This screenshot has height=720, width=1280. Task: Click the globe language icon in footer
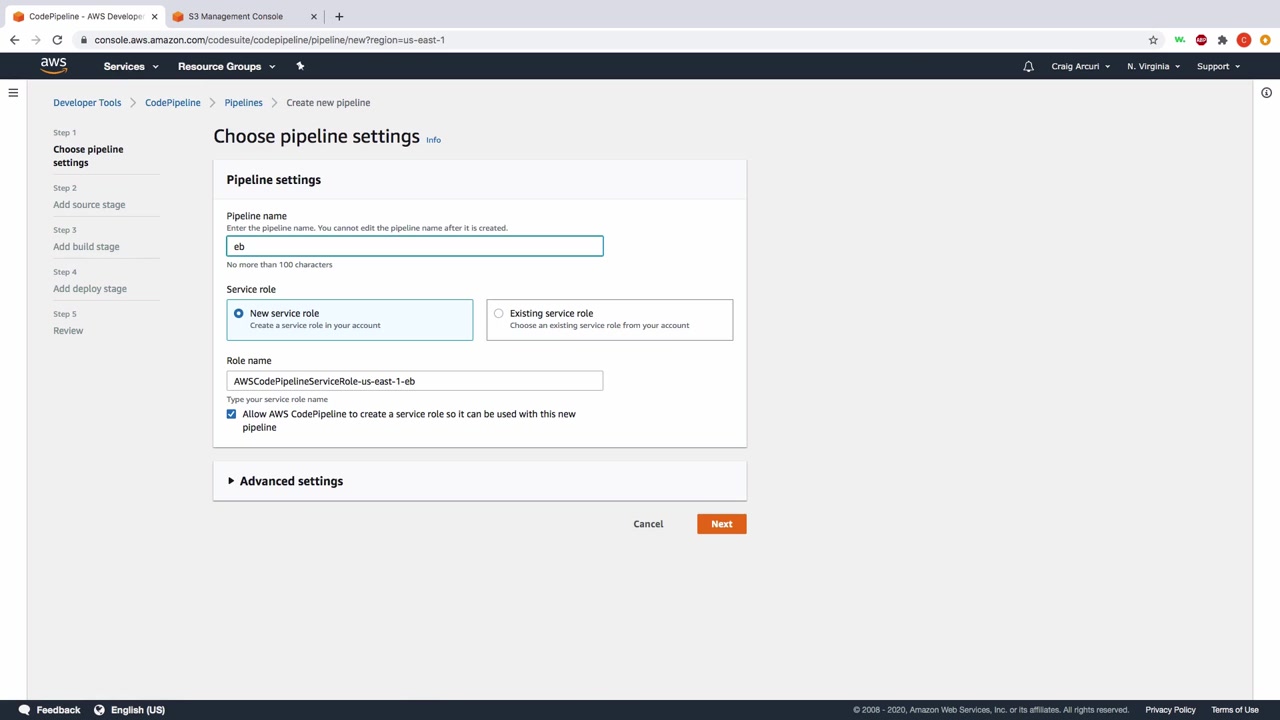click(99, 710)
